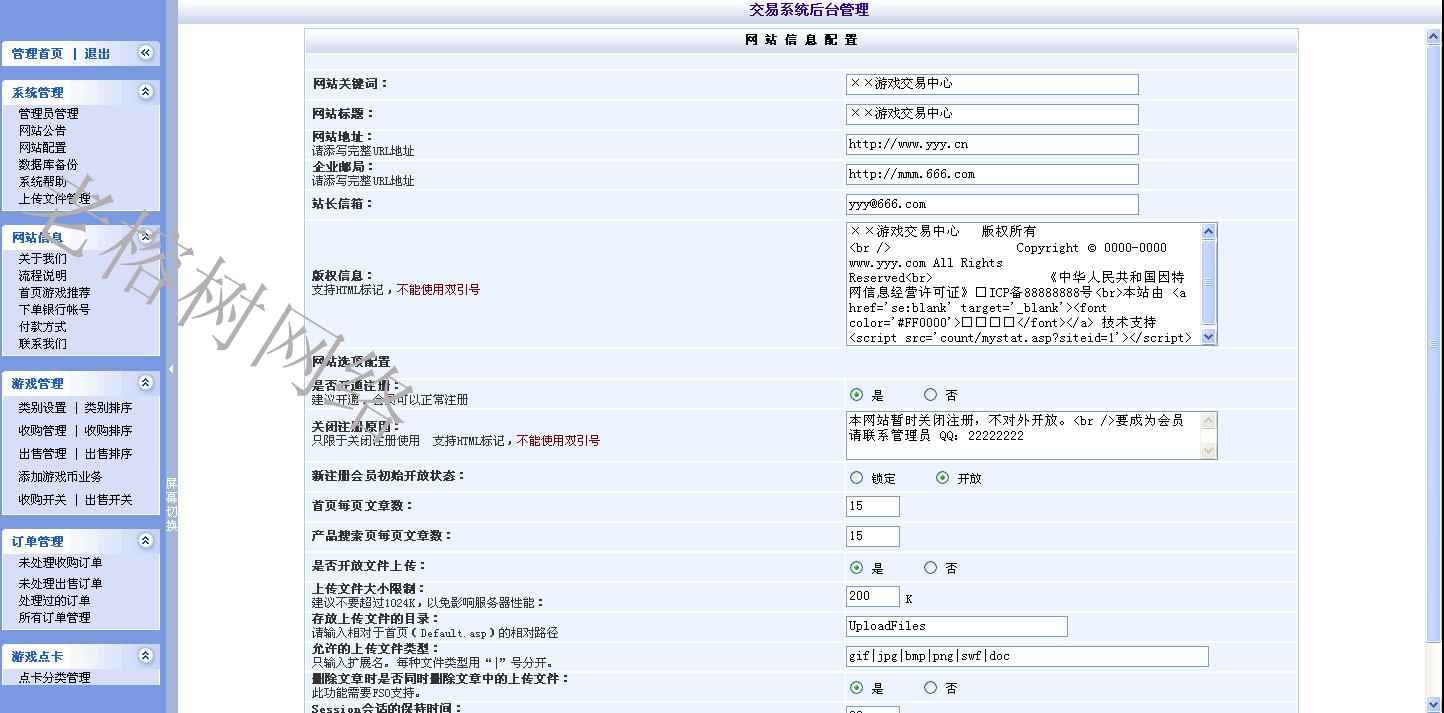The height and width of the screenshot is (713, 1444).
Task: Select 锁定 for new member status
Action: click(857, 478)
